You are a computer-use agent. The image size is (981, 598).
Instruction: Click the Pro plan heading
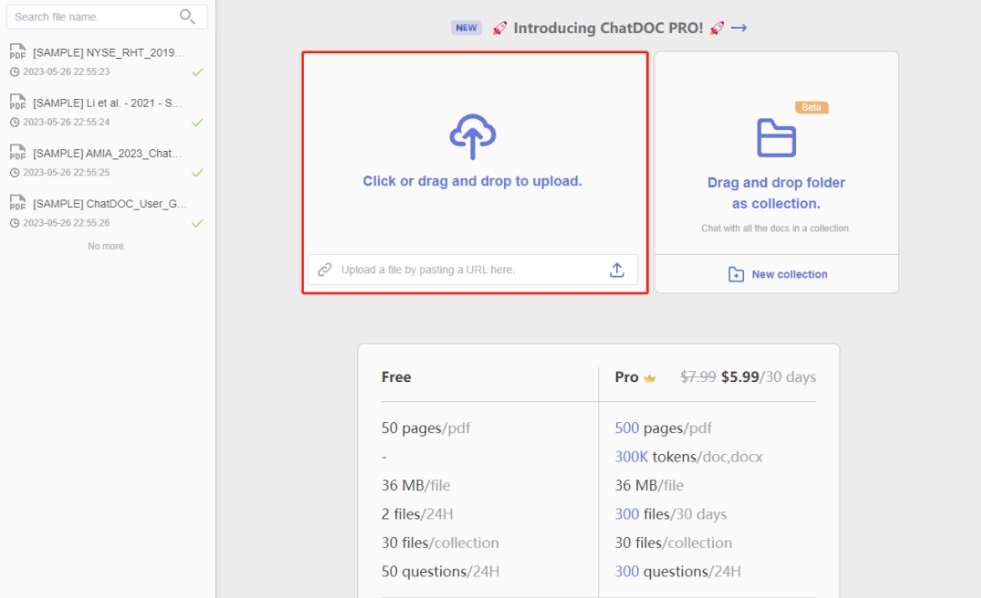(626, 377)
